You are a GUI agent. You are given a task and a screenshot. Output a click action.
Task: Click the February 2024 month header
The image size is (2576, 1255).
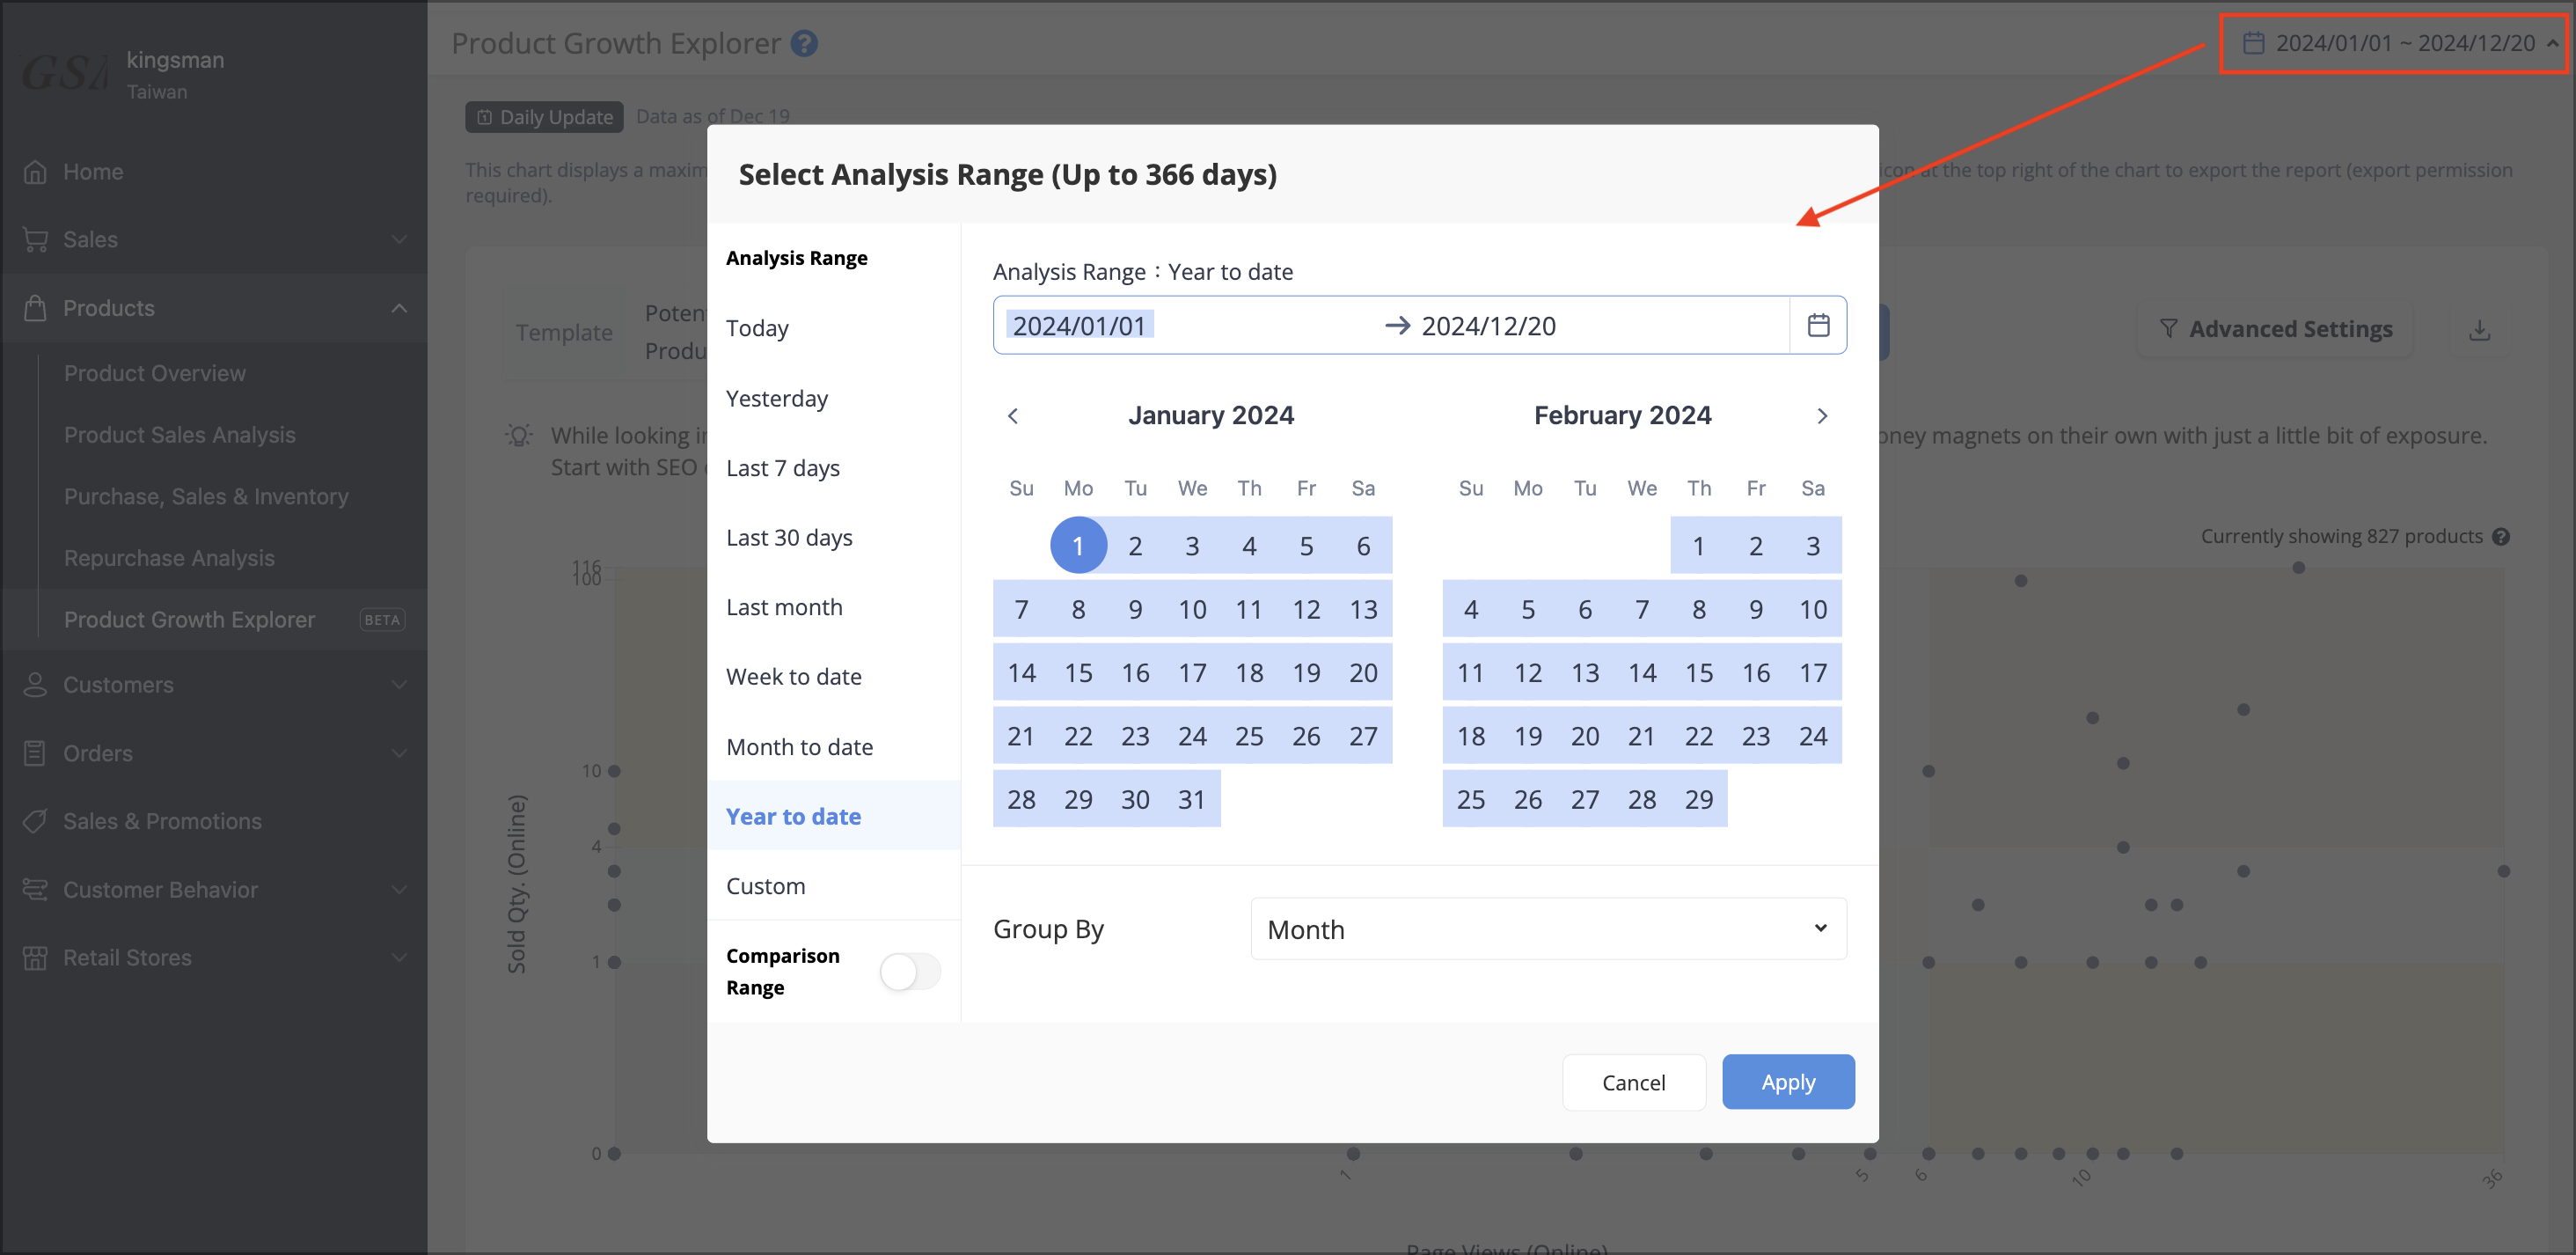point(1622,415)
